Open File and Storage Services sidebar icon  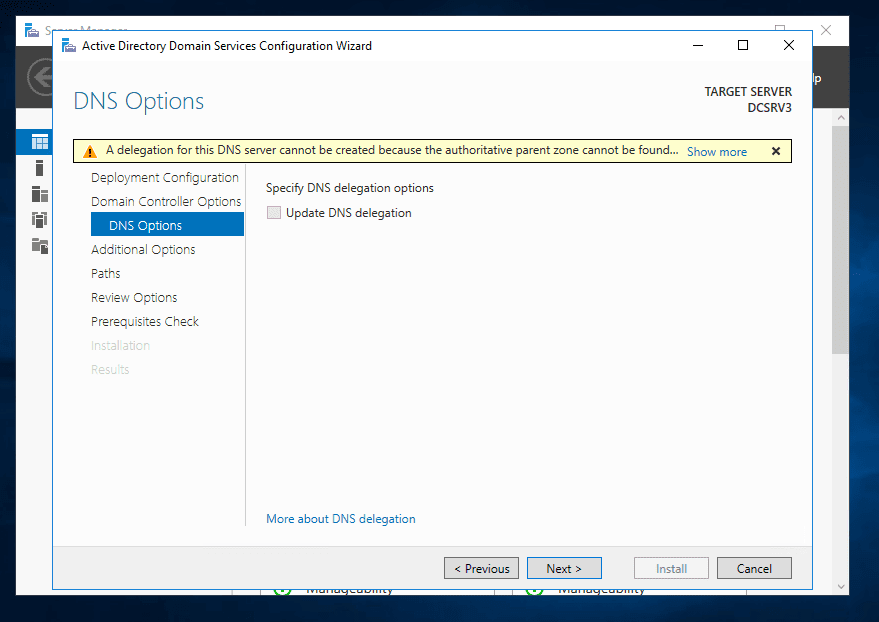pyautogui.click(x=40, y=245)
